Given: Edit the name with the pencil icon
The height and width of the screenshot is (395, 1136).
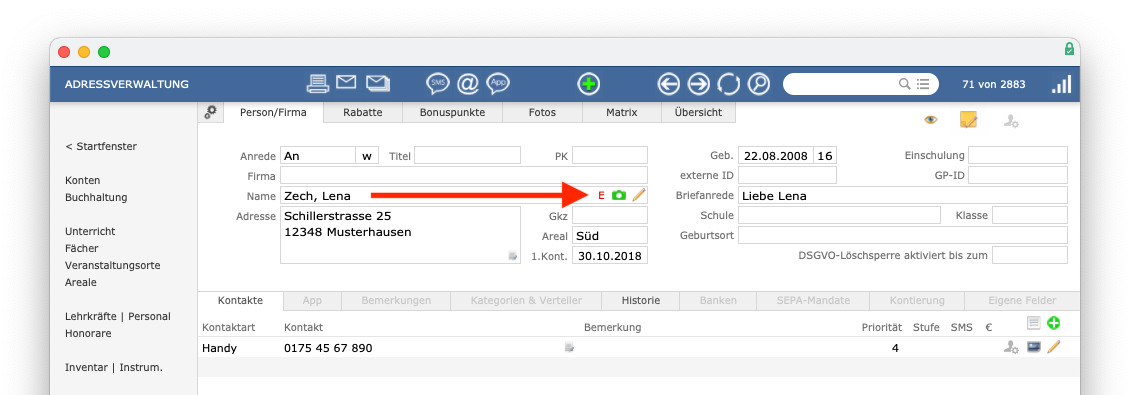Looking at the screenshot, I should coord(638,195).
